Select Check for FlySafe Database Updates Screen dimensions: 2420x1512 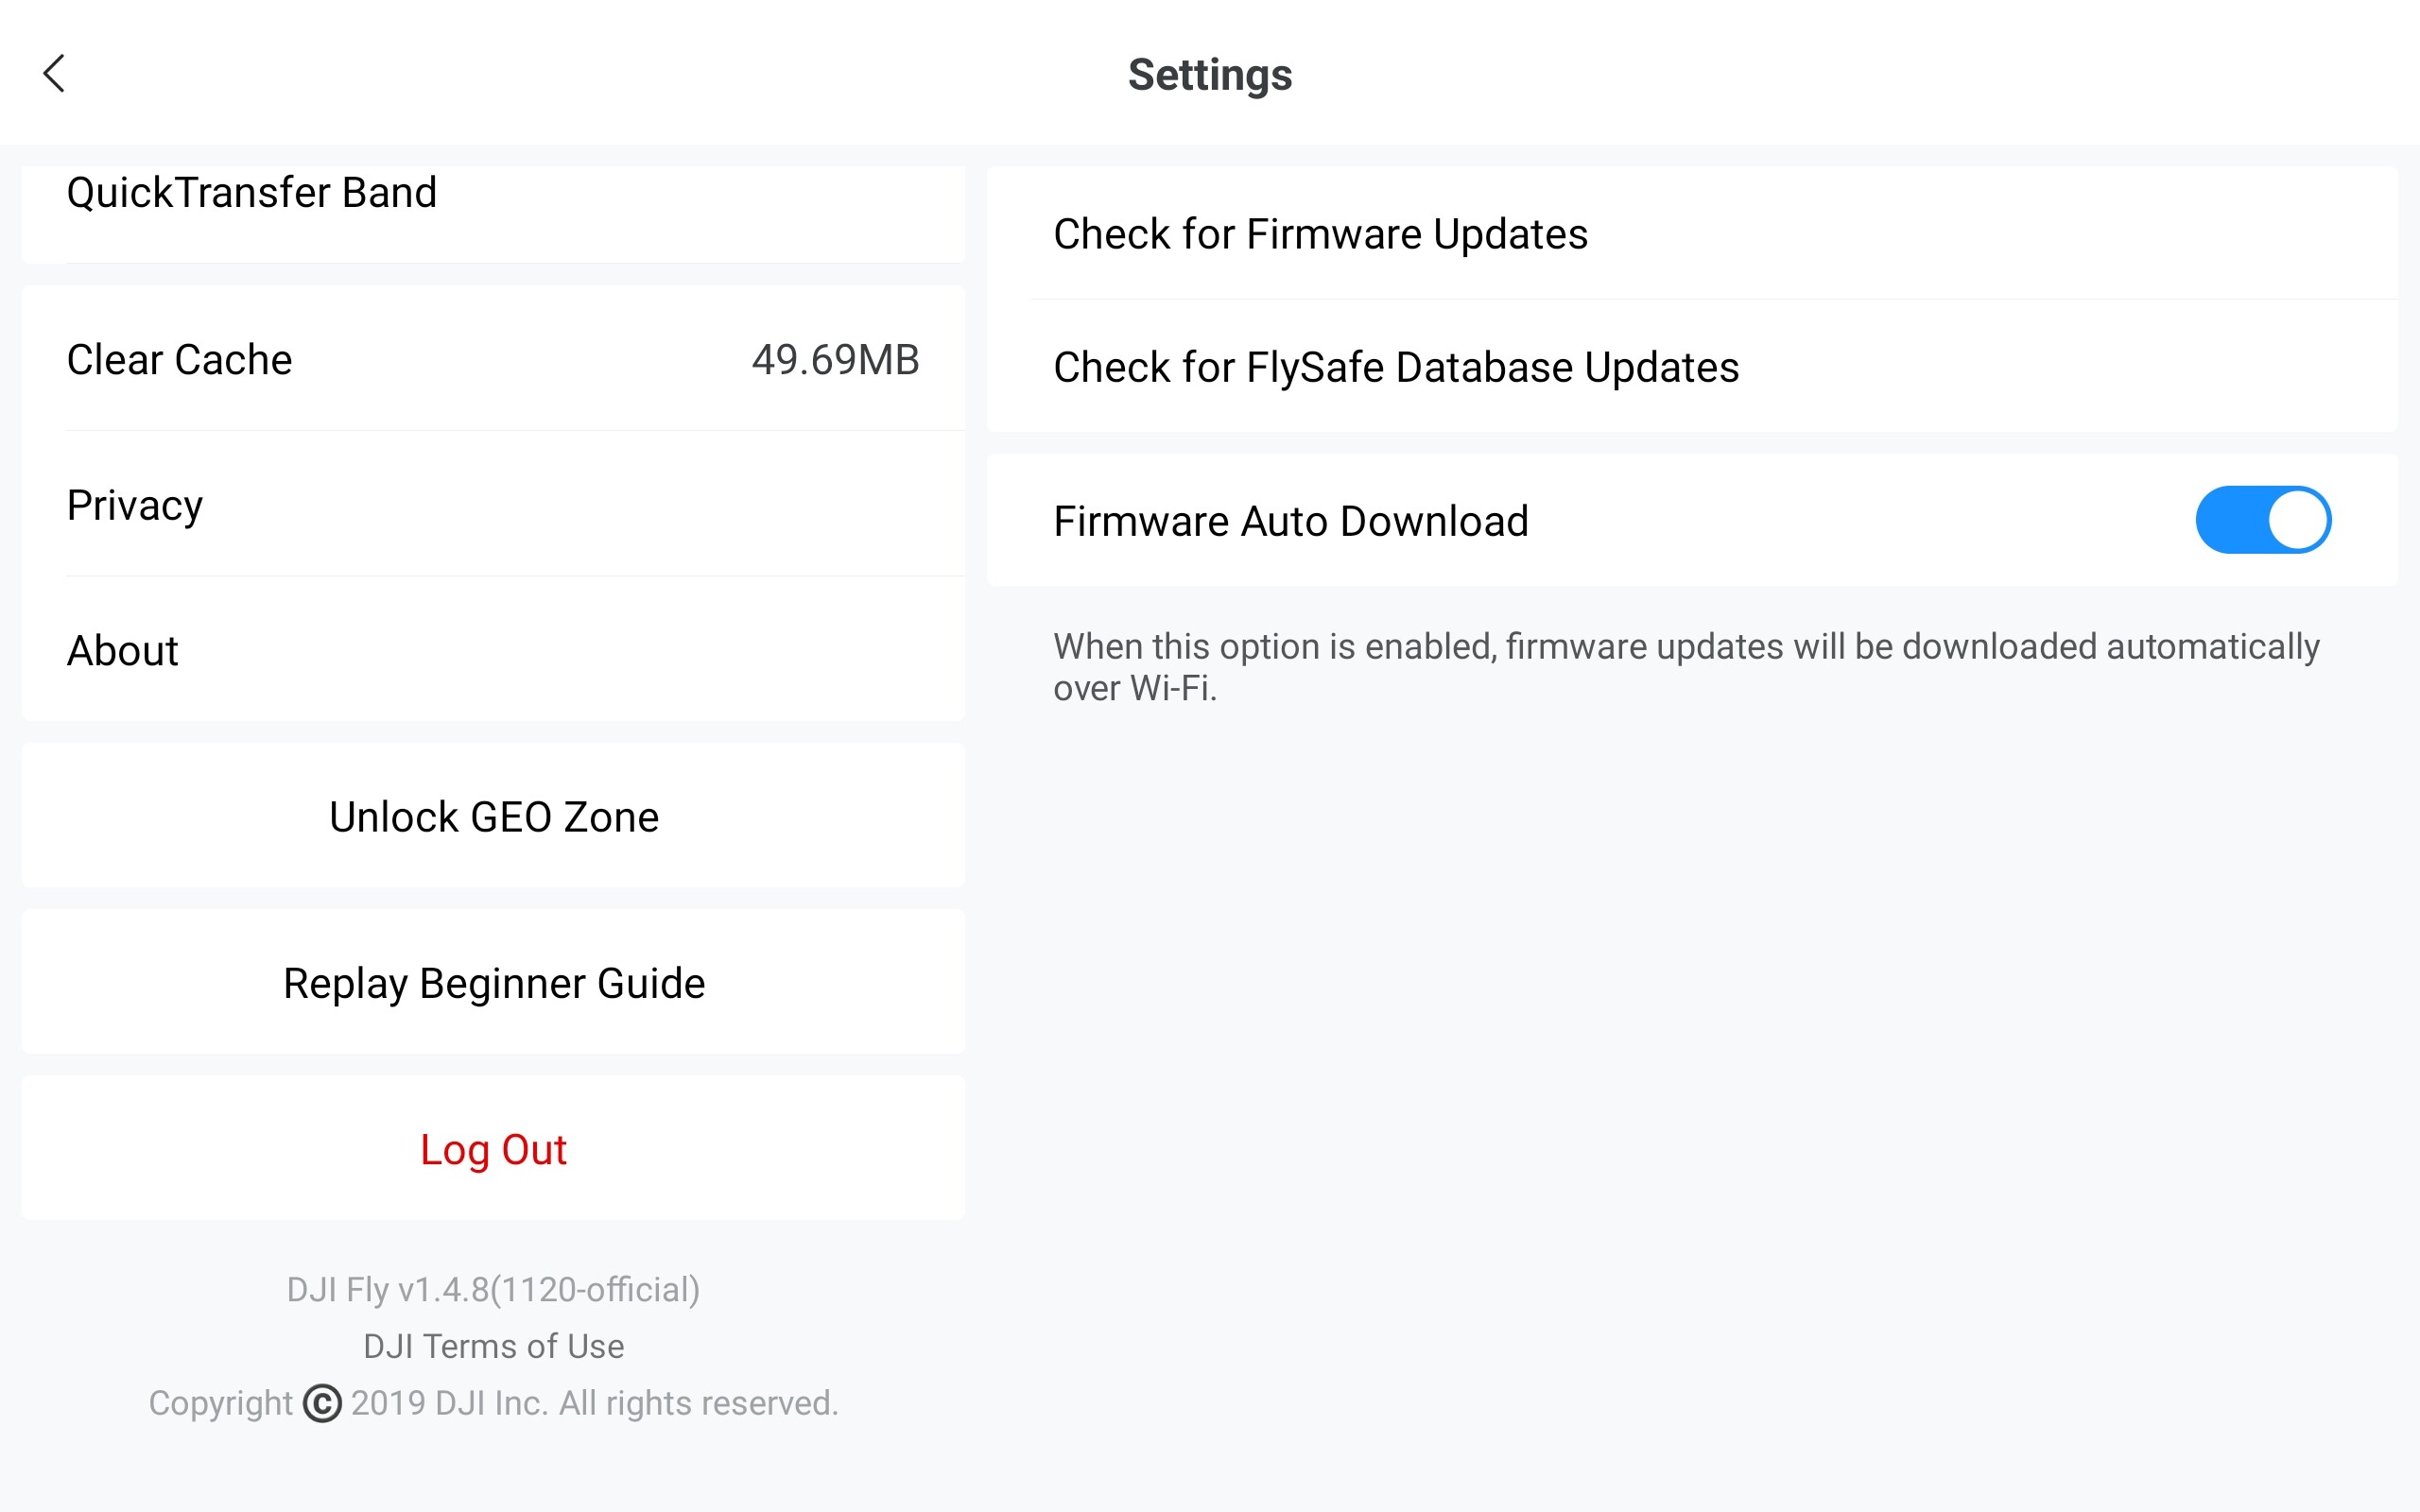point(1692,366)
